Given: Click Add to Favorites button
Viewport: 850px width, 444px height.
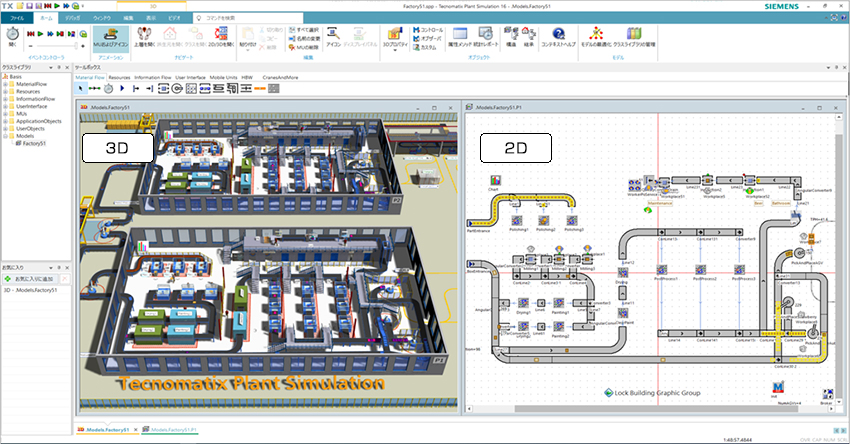Looking at the screenshot, I should 30,279.
